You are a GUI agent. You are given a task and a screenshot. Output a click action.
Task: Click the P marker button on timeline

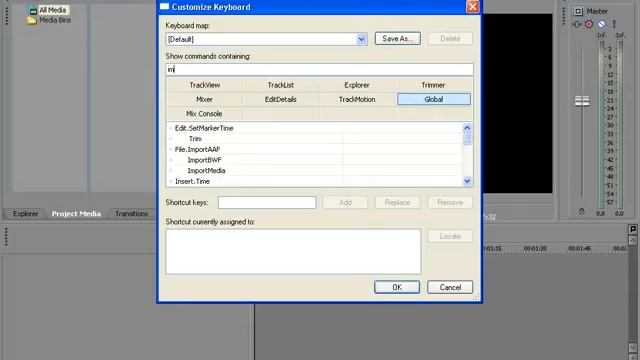point(632,229)
